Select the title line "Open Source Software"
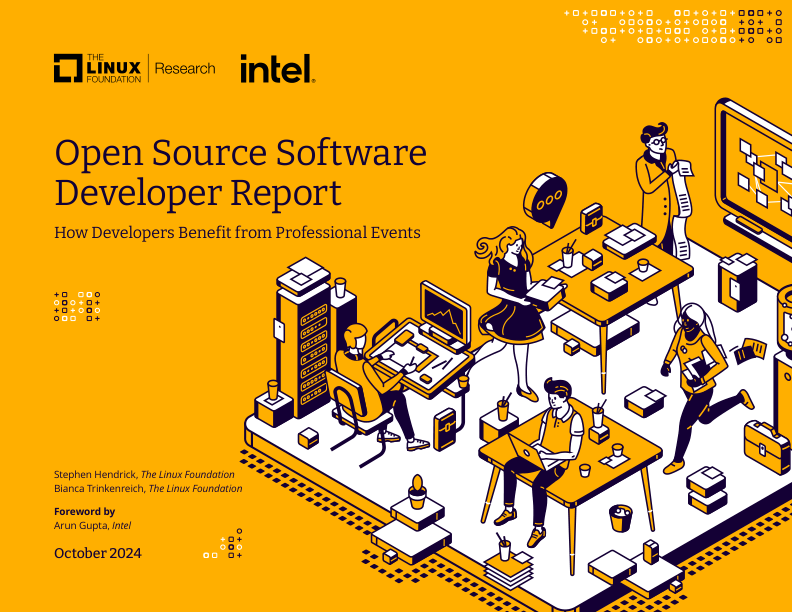 click(x=240, y=152)
